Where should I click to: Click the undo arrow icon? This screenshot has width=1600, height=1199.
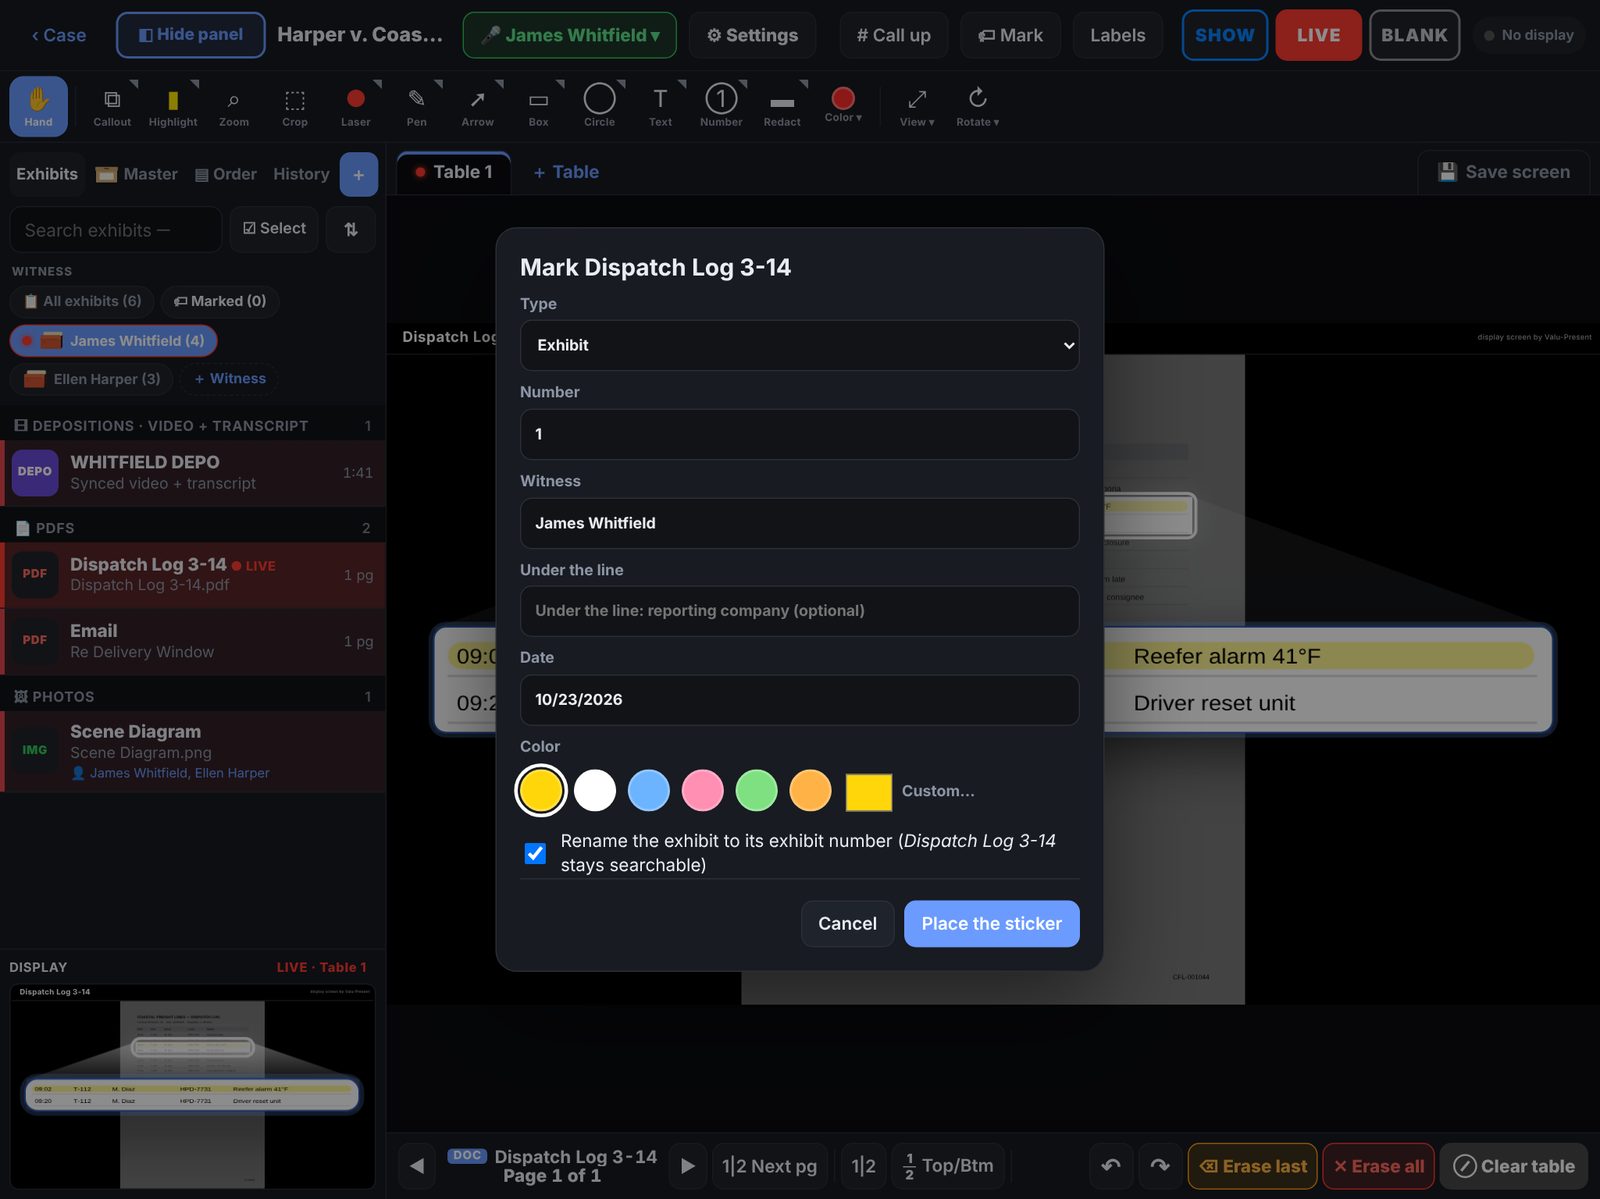coord(1111,1166)
